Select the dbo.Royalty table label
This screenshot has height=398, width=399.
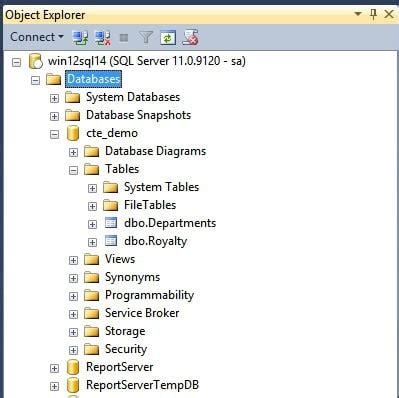[156, 241]
